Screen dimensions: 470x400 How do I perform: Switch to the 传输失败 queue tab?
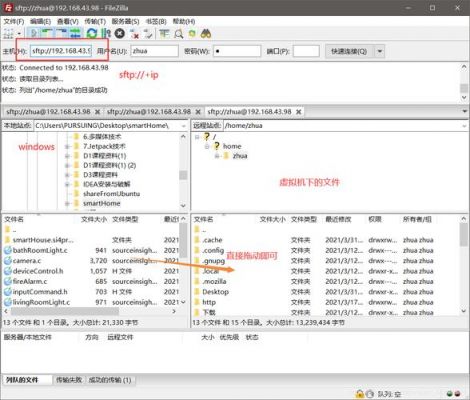tap(69, 380)
